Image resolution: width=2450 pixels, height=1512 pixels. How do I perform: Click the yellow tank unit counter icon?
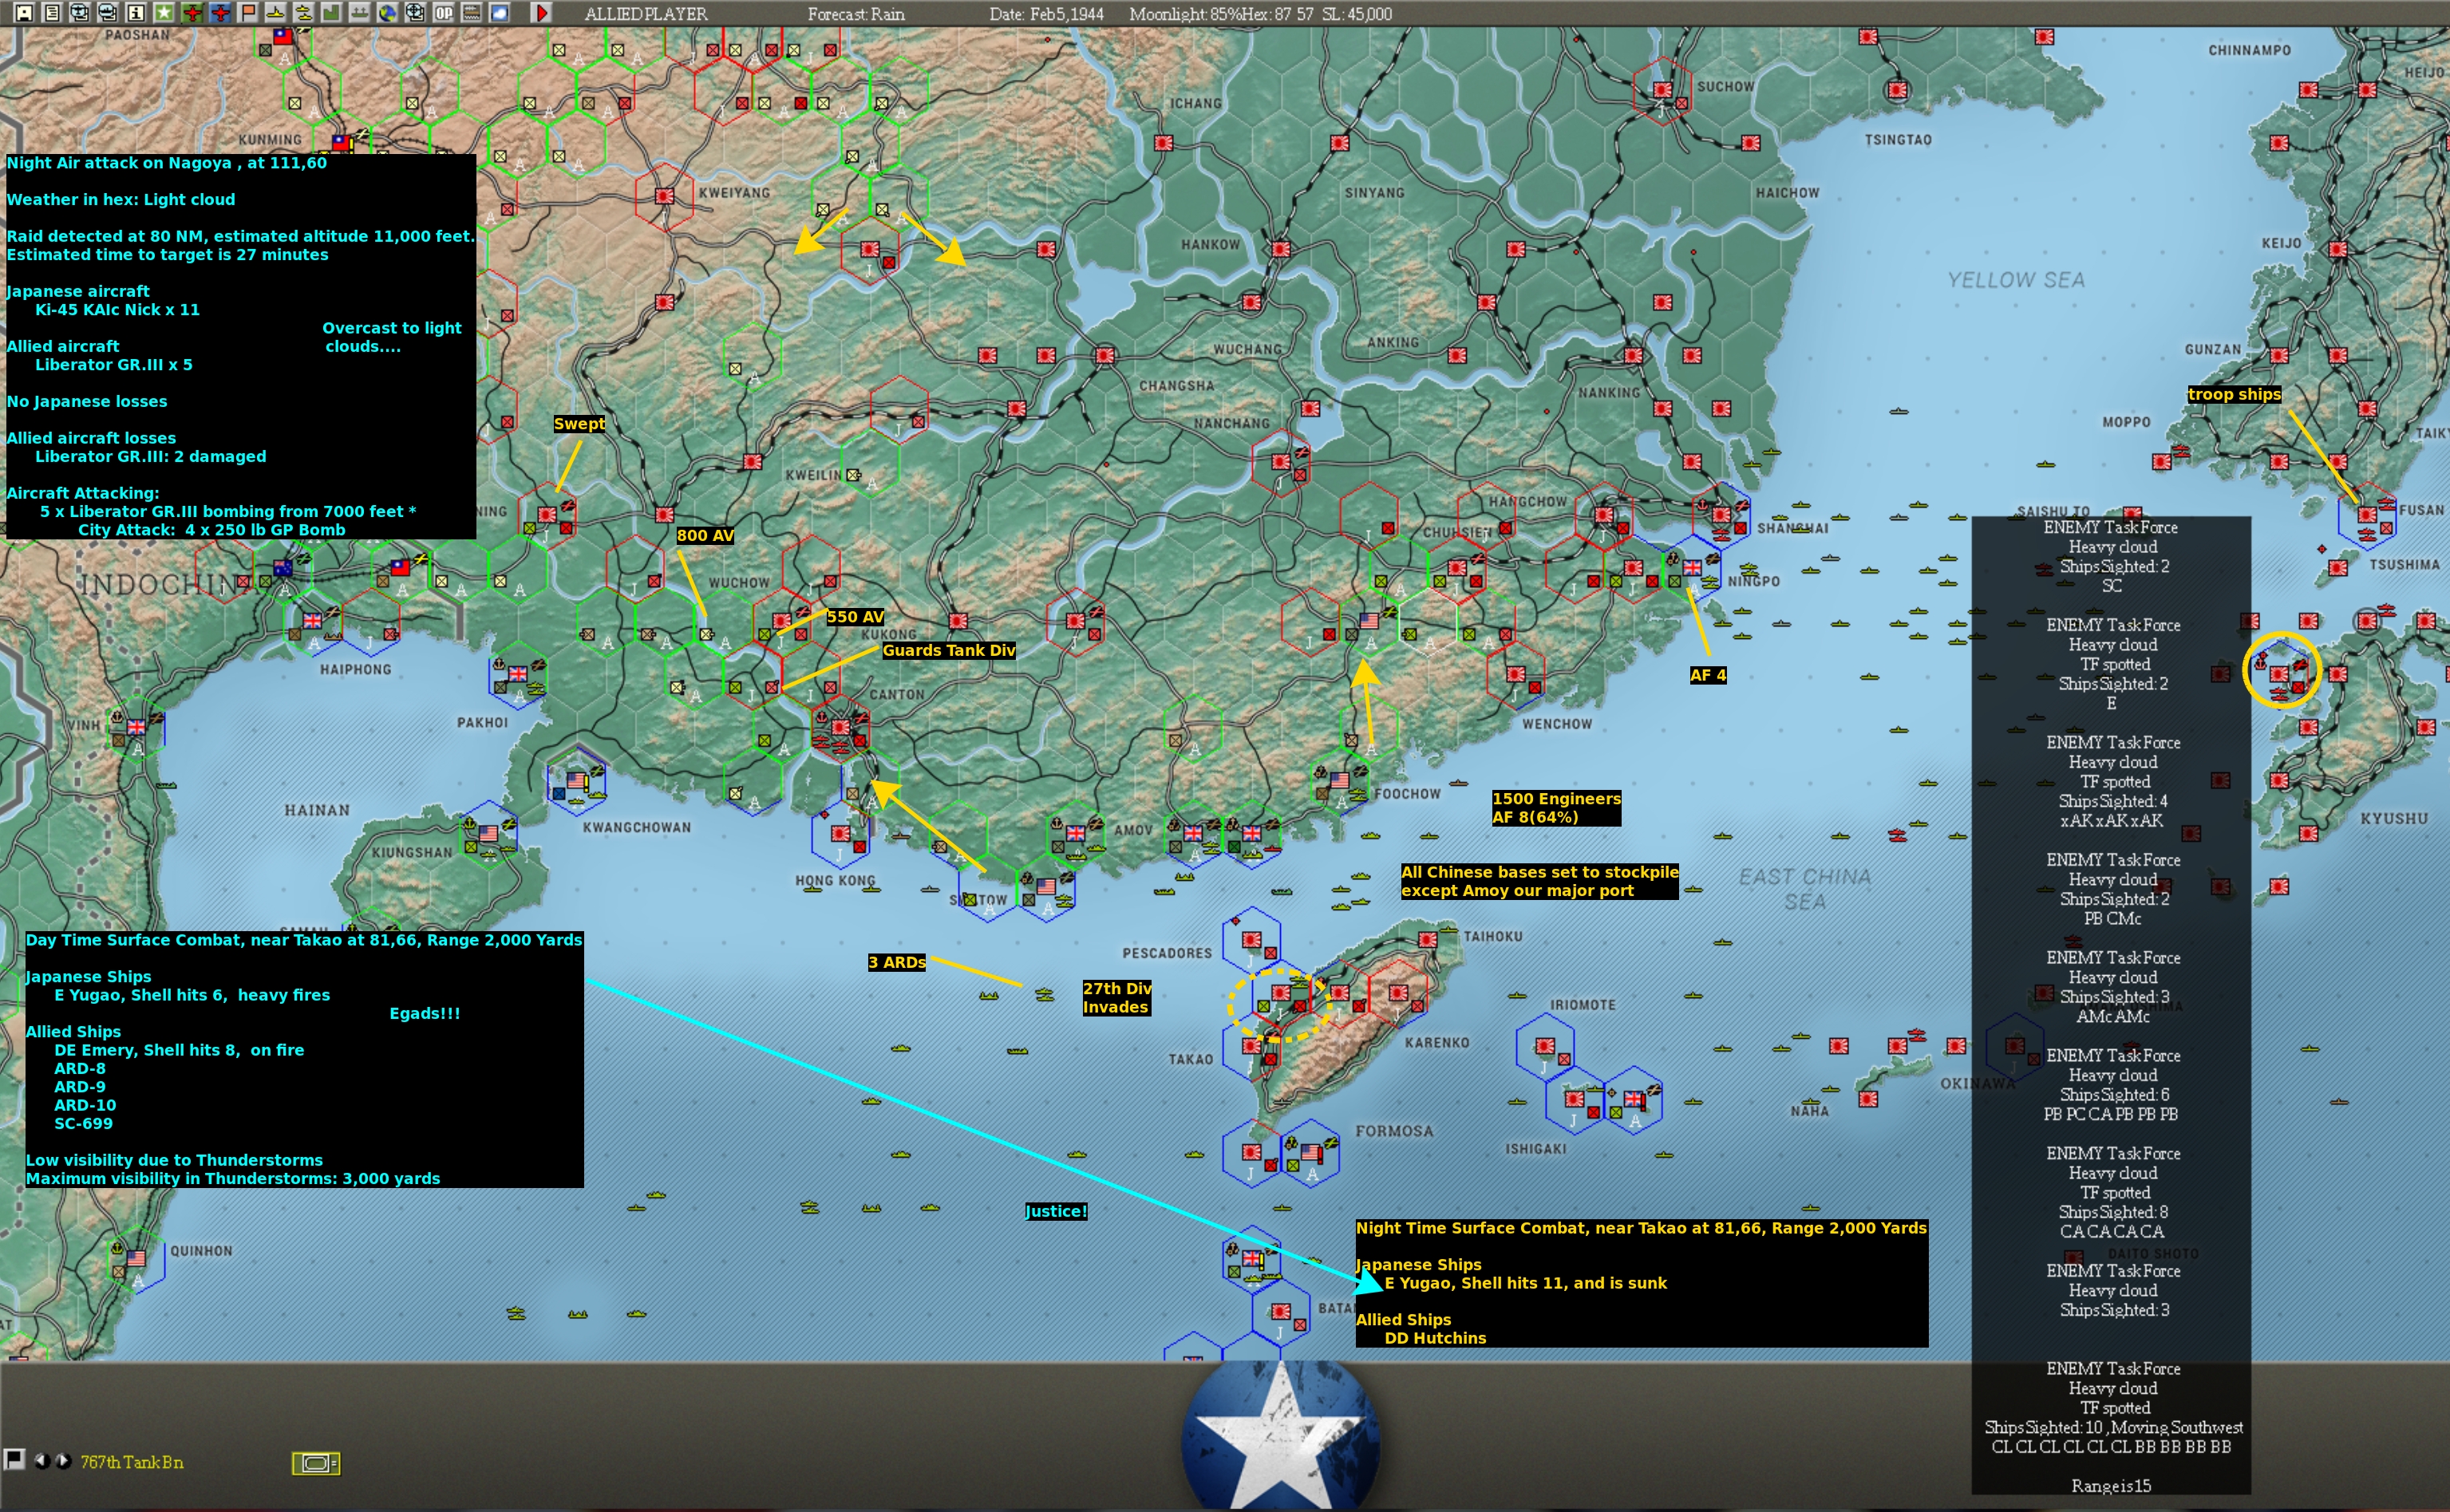pos(316,1463)
